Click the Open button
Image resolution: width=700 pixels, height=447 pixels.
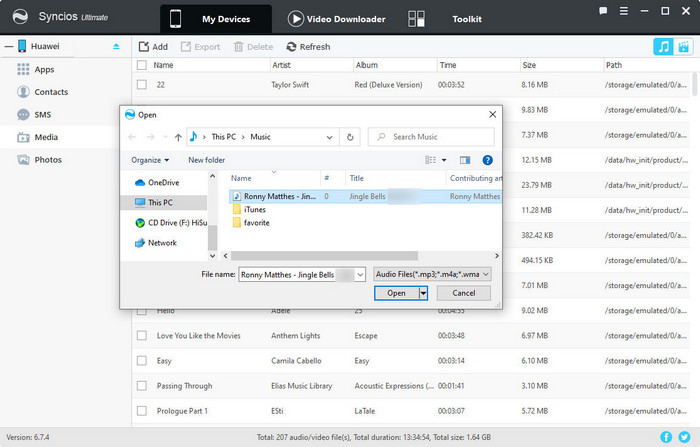pos(396,293)
